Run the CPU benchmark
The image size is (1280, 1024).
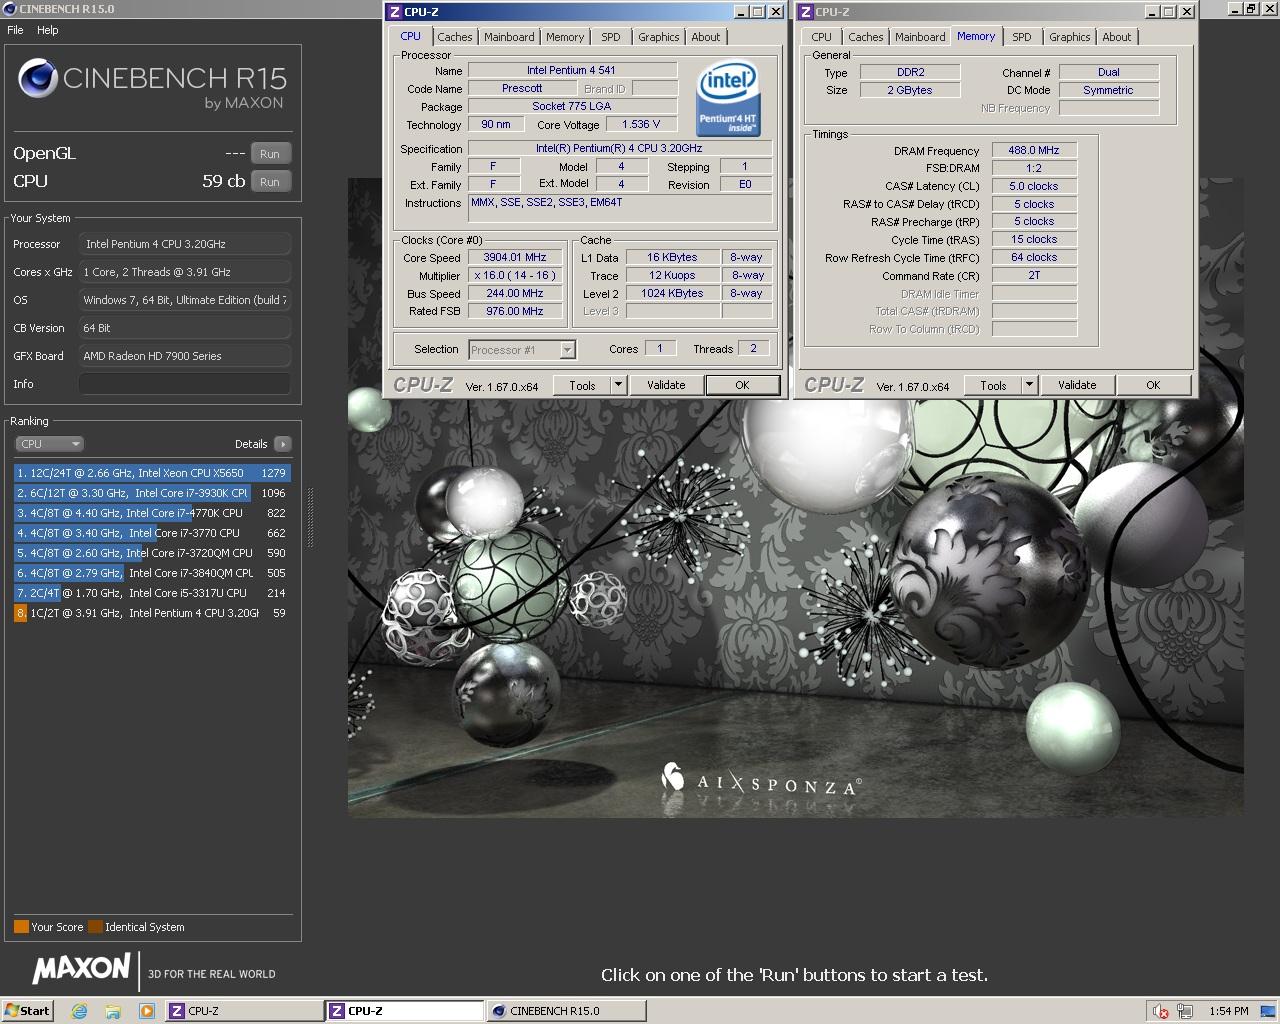(270, 182)
